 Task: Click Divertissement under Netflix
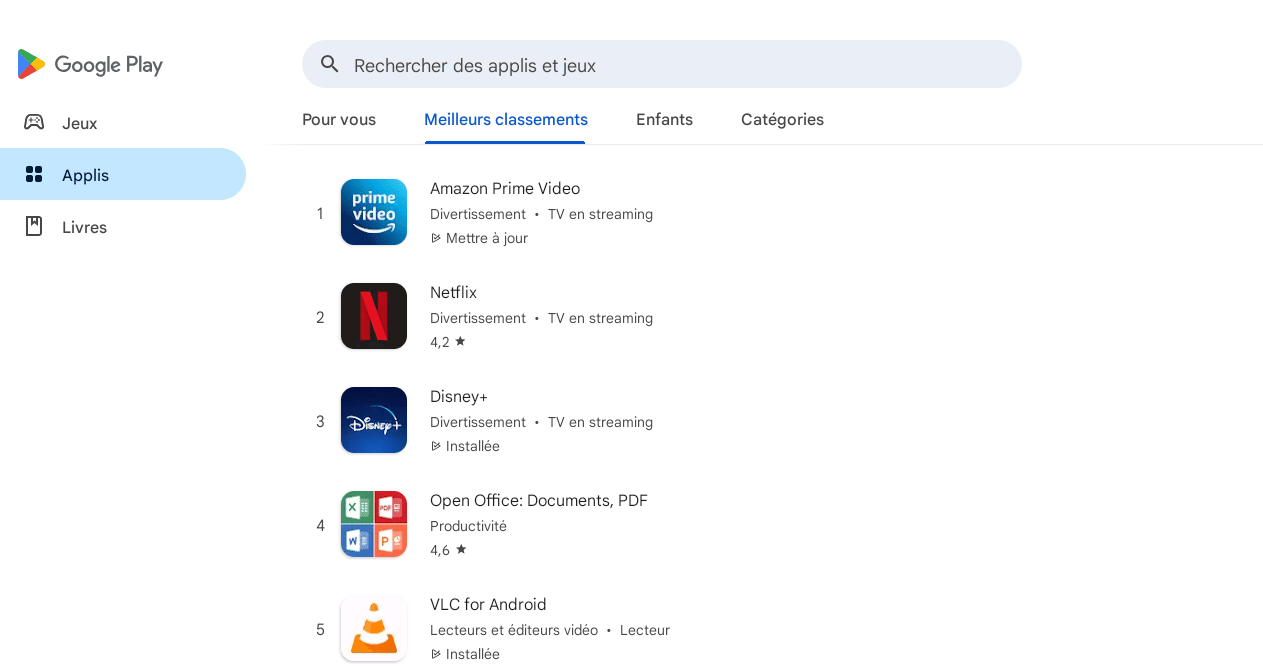pos(478,318)
